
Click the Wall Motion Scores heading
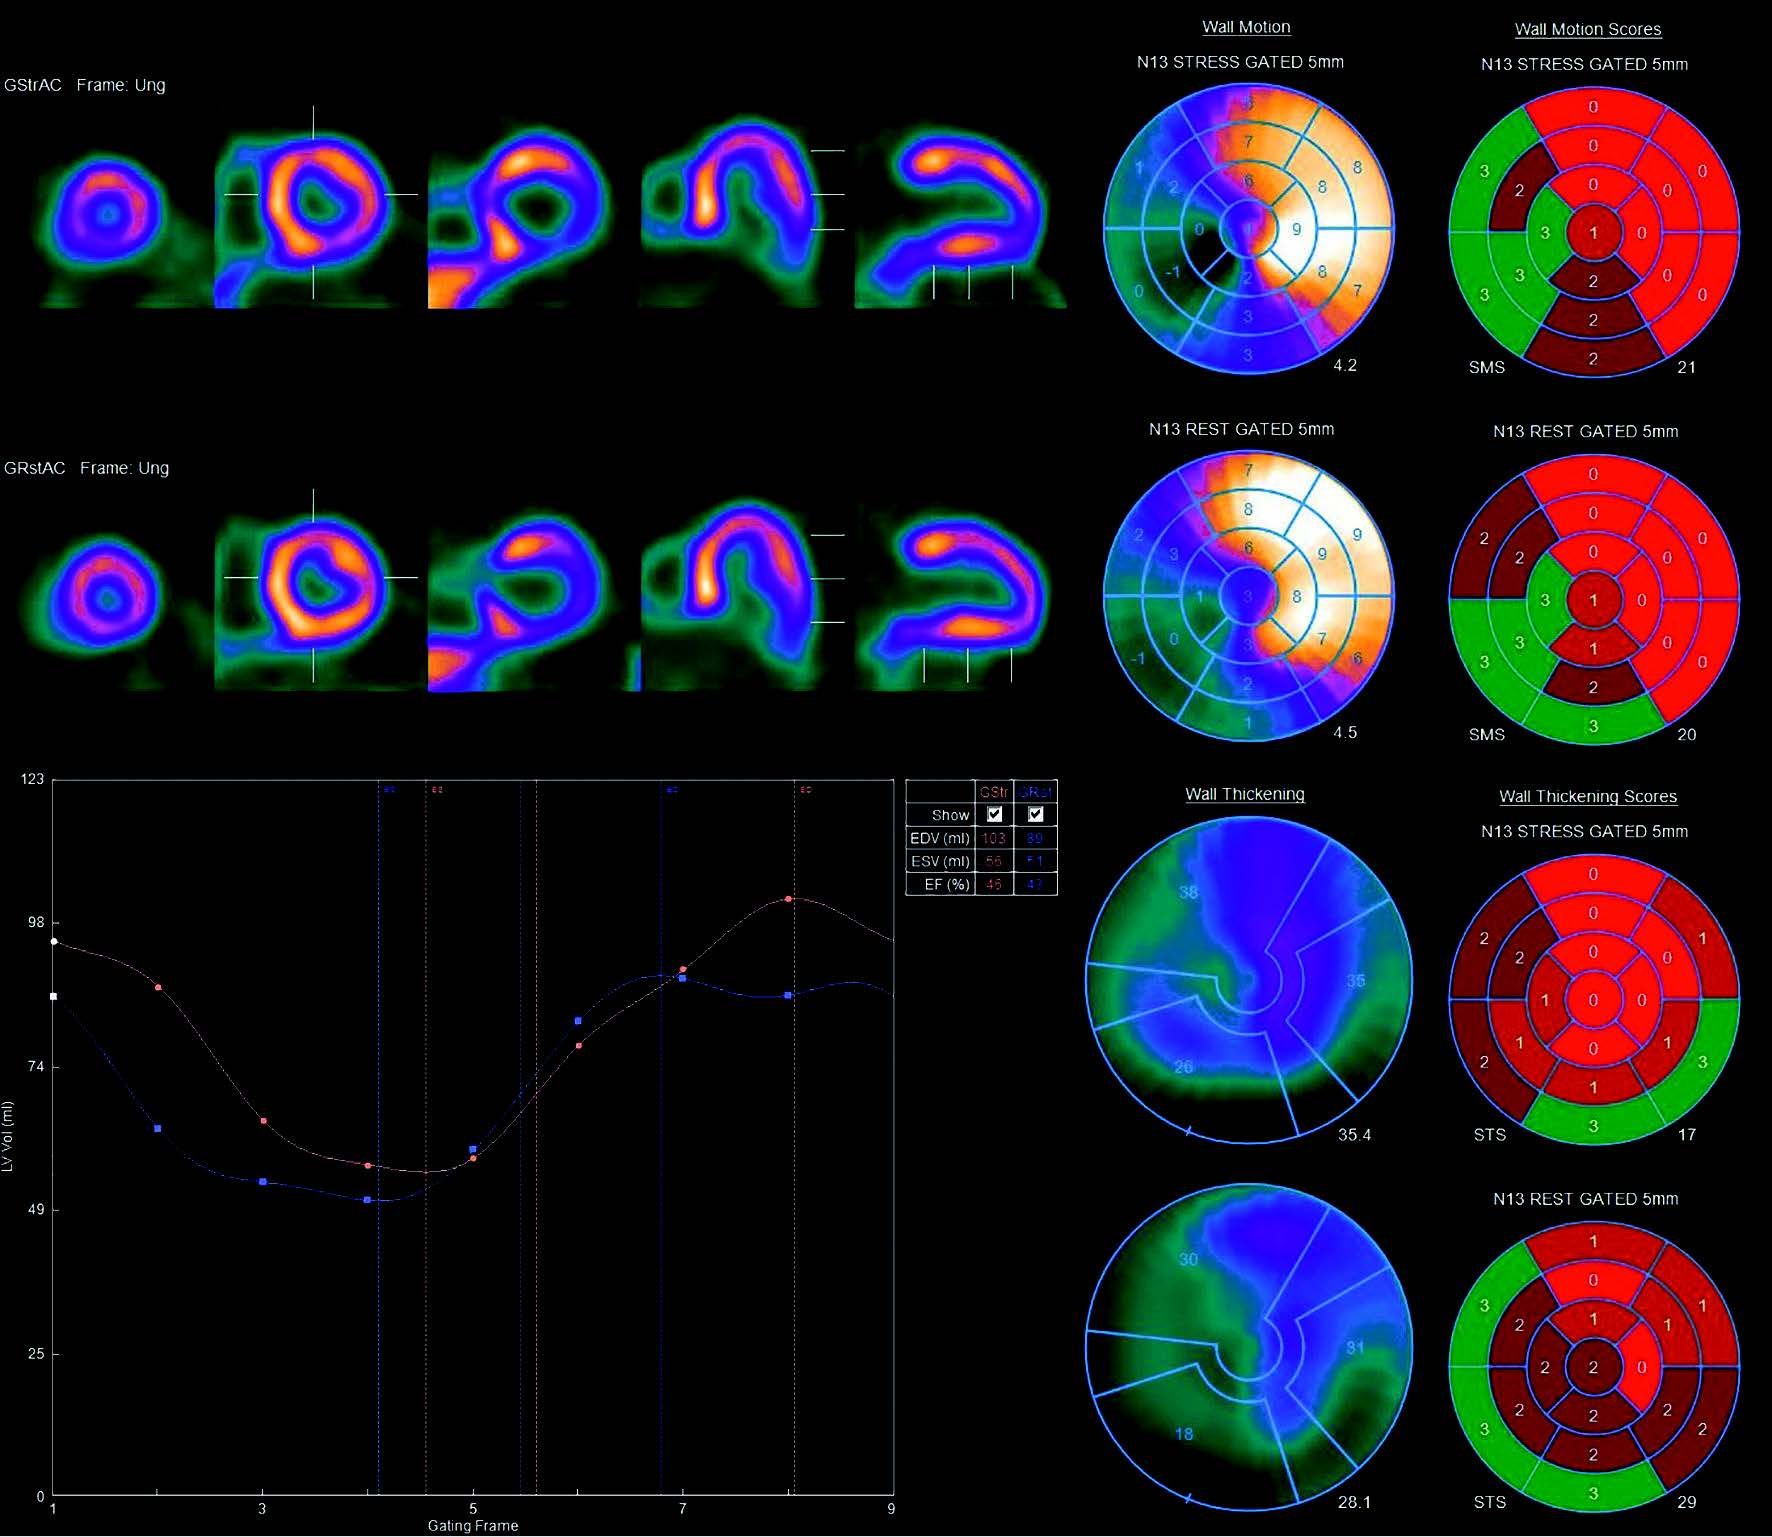(1587, 29)
